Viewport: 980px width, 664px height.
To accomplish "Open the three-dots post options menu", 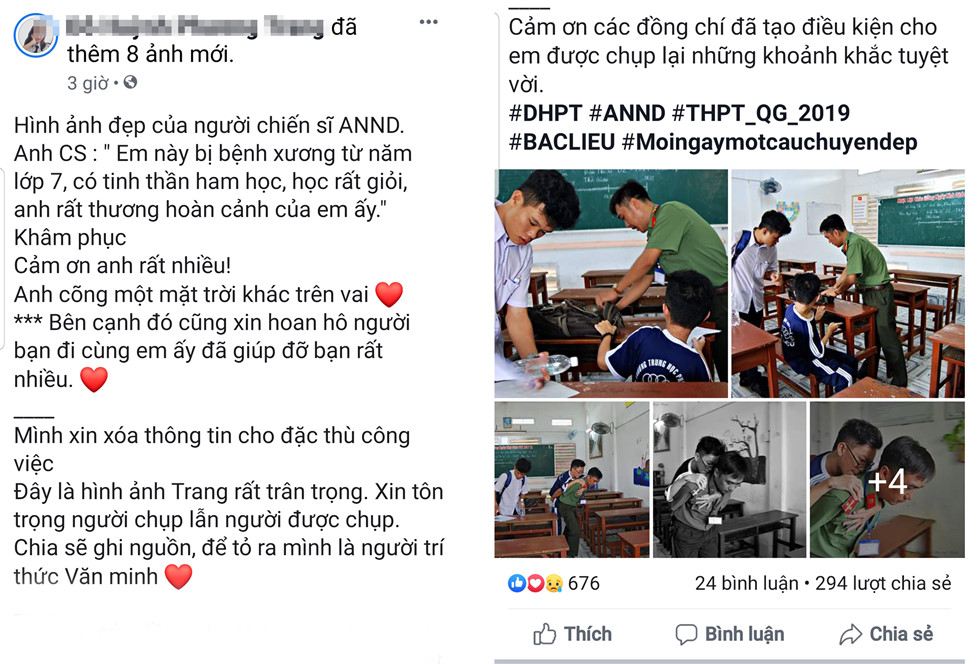I will (x=428, y=22).
